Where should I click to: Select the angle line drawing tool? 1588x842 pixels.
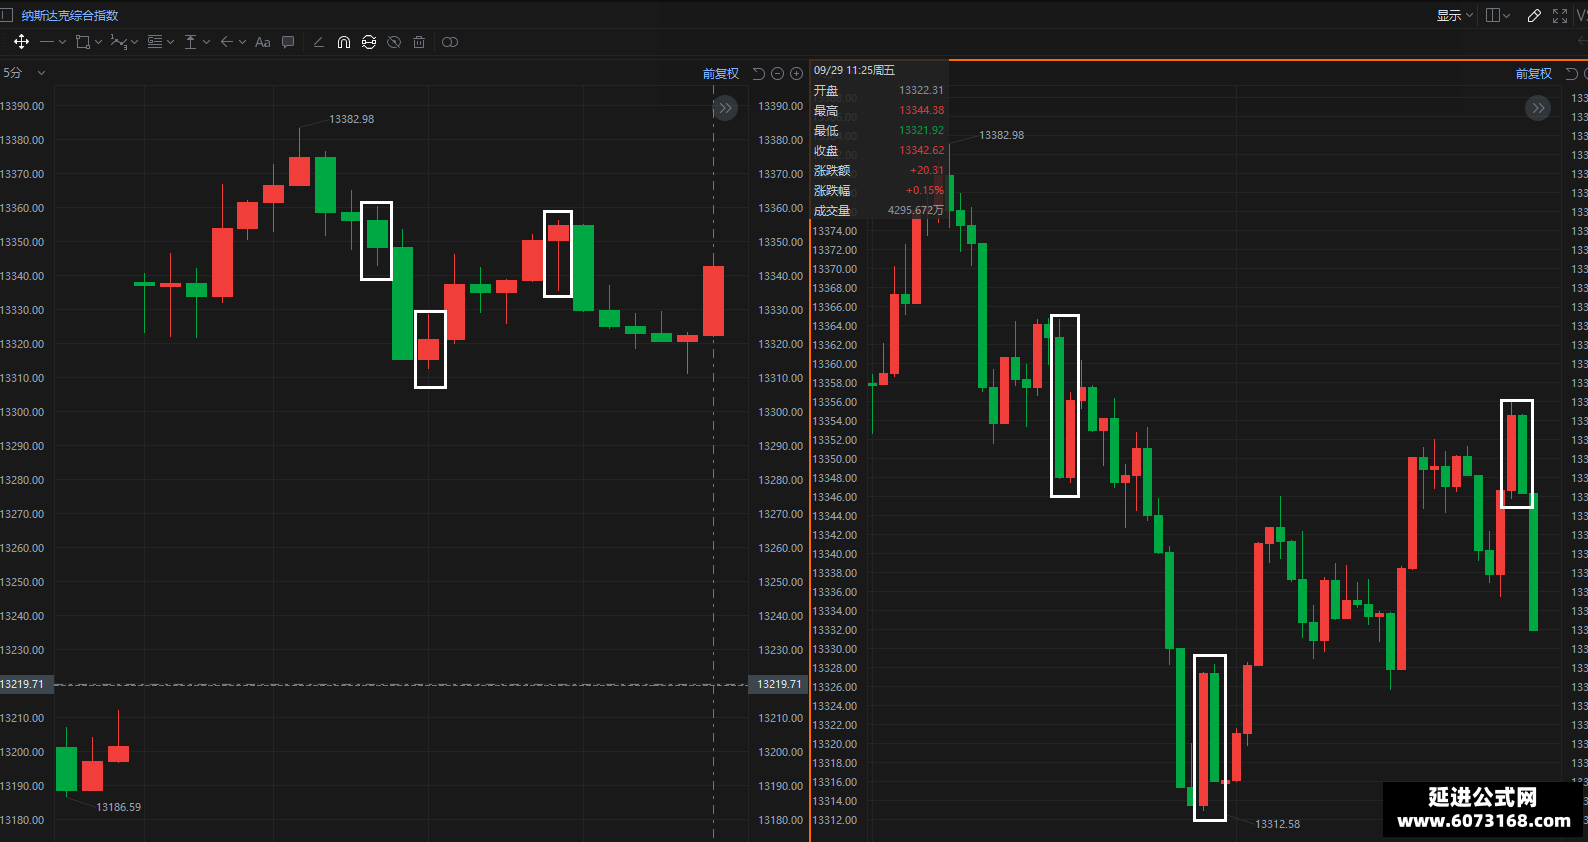[318, 42]
